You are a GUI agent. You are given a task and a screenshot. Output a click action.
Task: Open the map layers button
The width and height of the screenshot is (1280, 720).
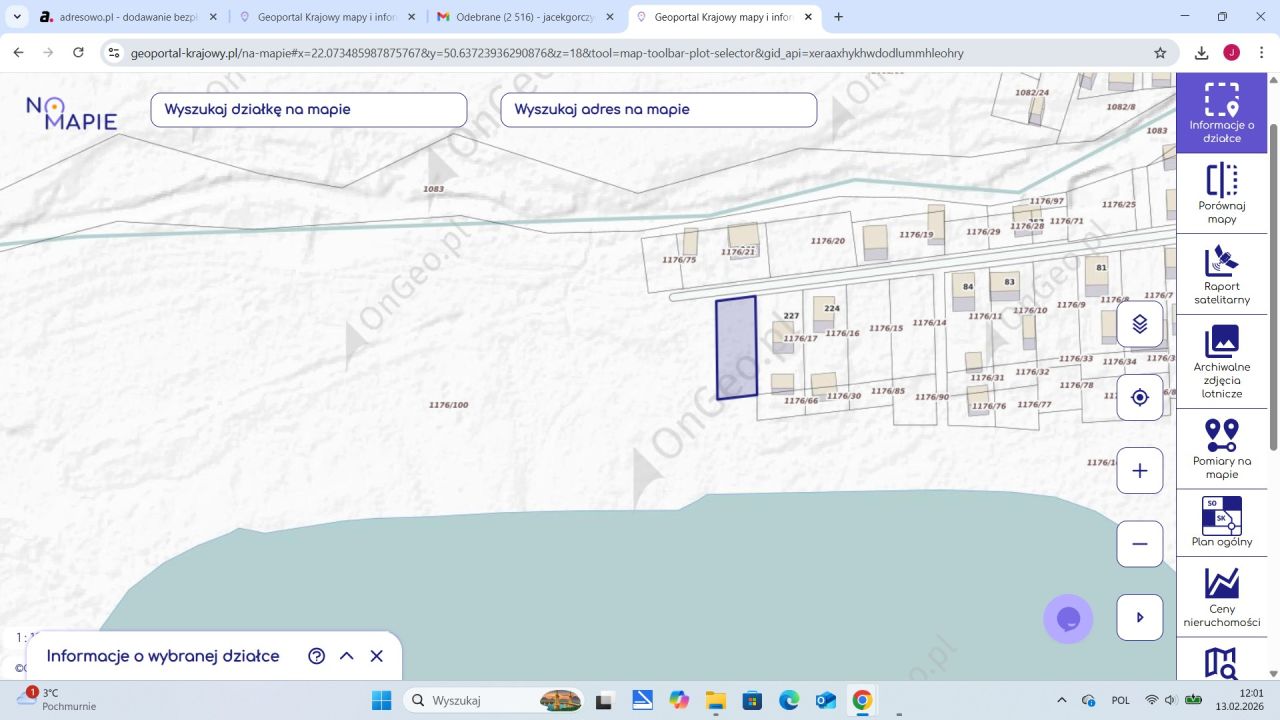pos(1140,324)
